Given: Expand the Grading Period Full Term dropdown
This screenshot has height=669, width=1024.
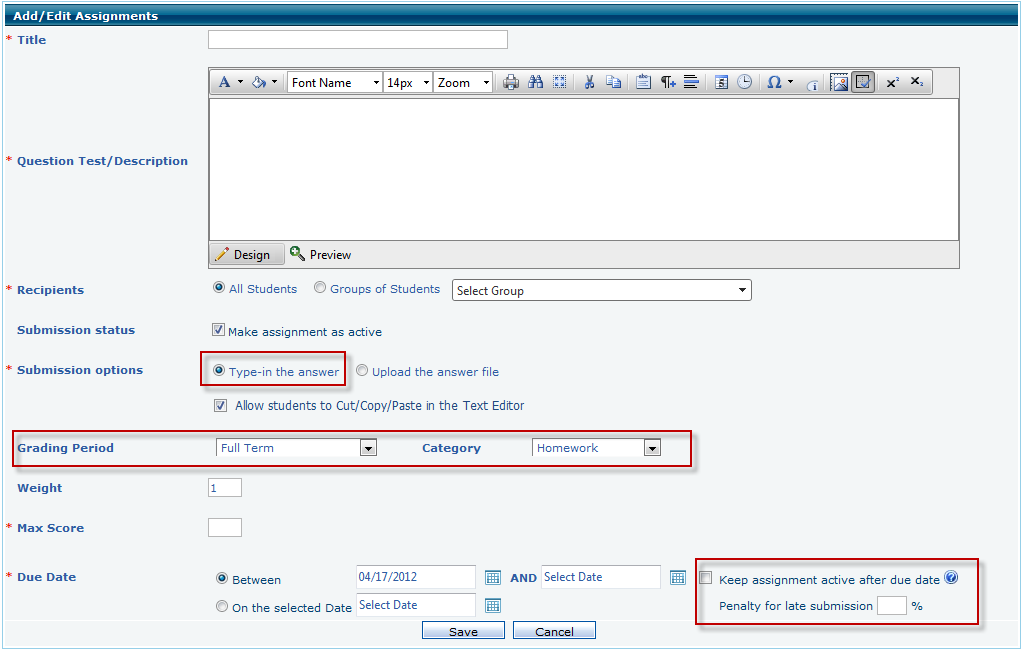Looking at the screenshot, I should (x=368, y=448).
